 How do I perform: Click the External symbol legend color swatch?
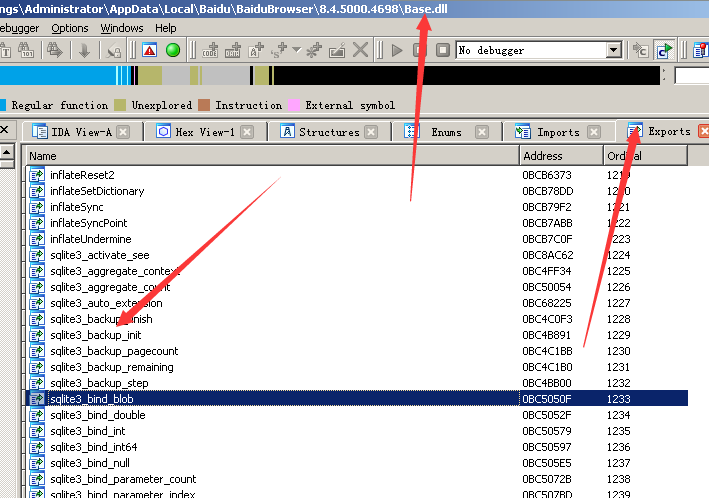pos(294,105)
